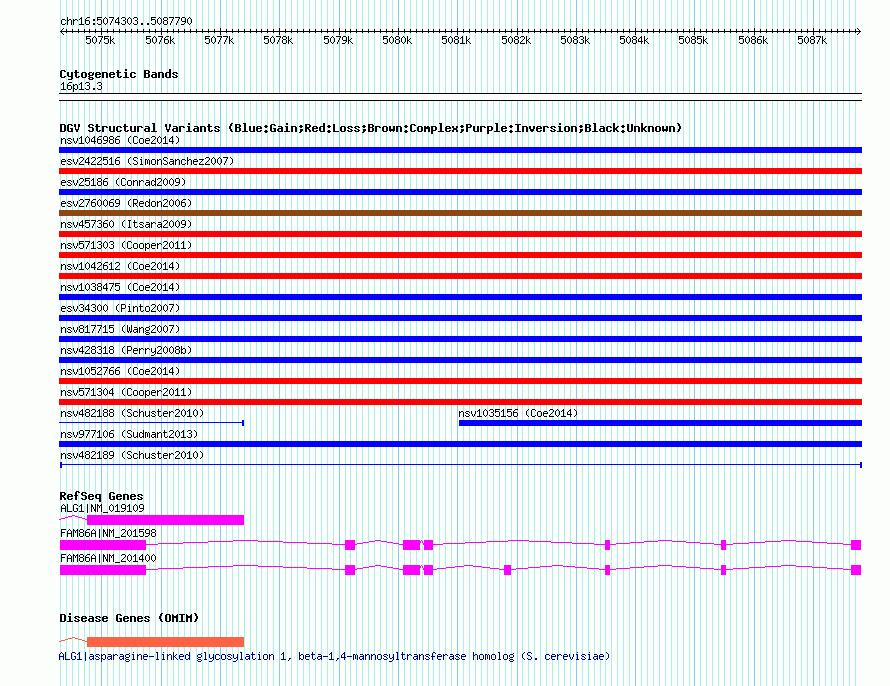Click the 16p13.3 cytogenetic band label

pos(81,86)
